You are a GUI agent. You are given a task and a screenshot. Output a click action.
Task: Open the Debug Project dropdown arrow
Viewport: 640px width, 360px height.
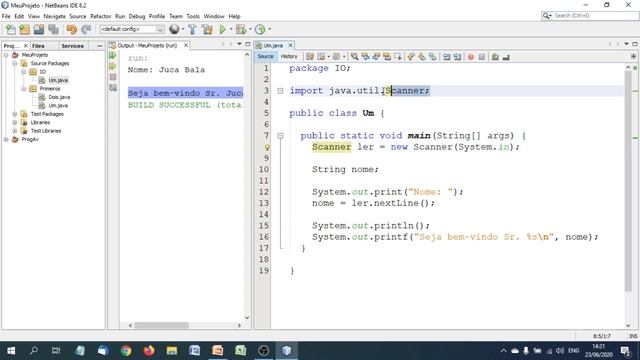(x=250, y=29)
